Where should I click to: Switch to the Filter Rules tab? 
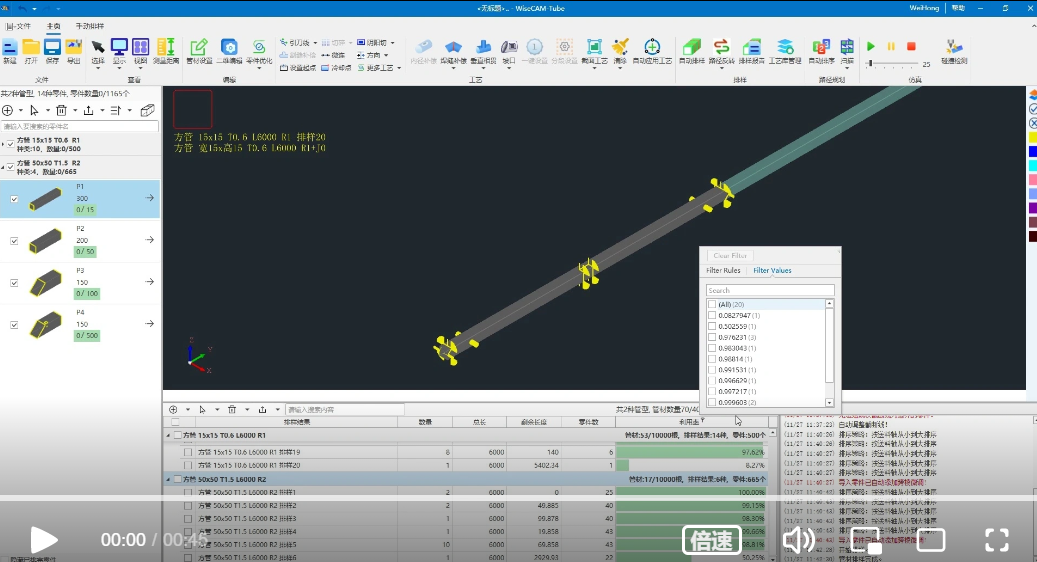coord(723,270)
